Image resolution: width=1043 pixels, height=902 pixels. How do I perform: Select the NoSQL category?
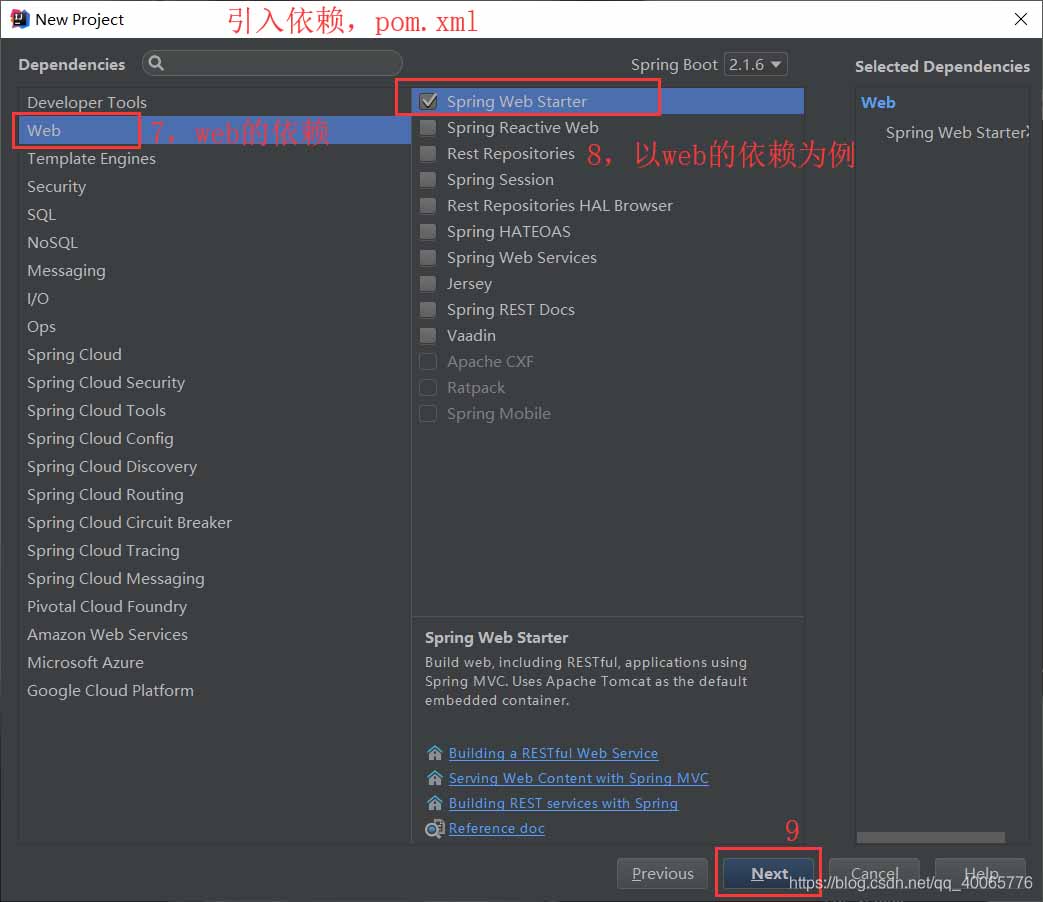[x=214, y=242]
